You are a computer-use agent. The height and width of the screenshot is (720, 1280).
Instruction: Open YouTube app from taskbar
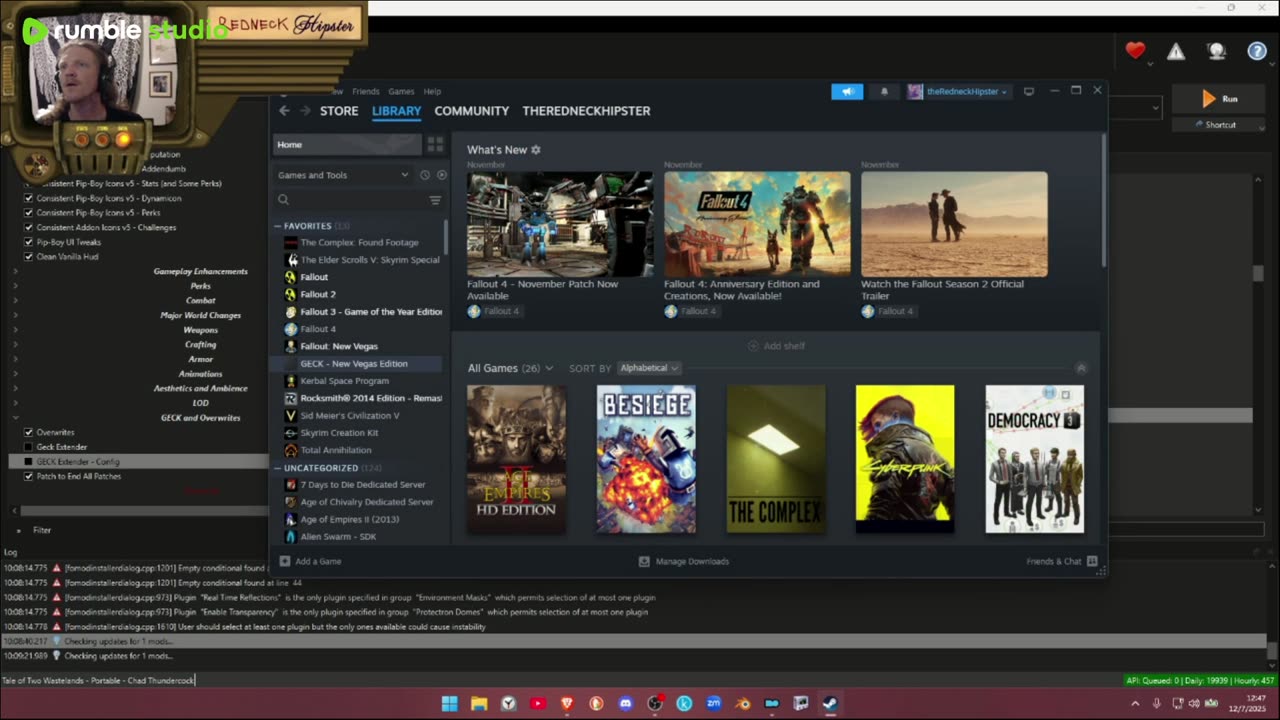click(538, 703)
